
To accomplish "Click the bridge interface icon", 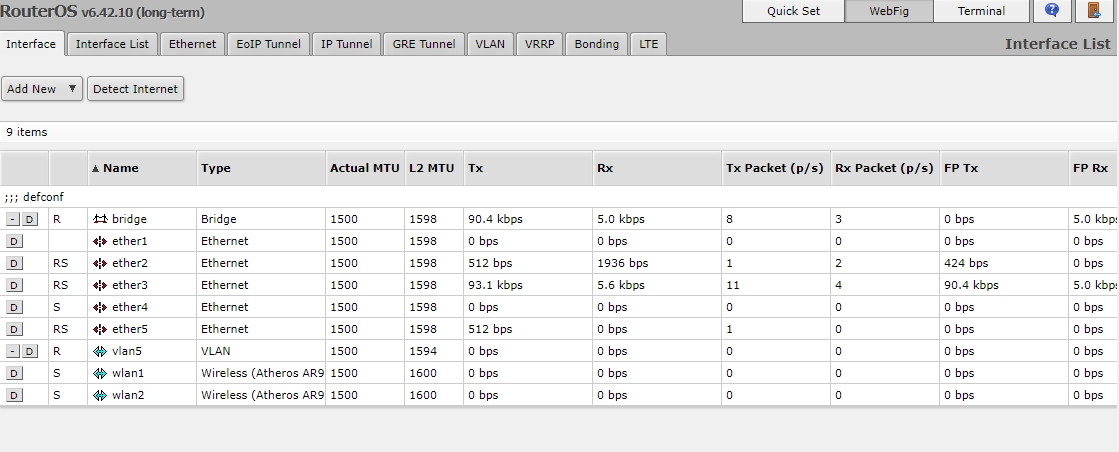I will coord(100,219).
